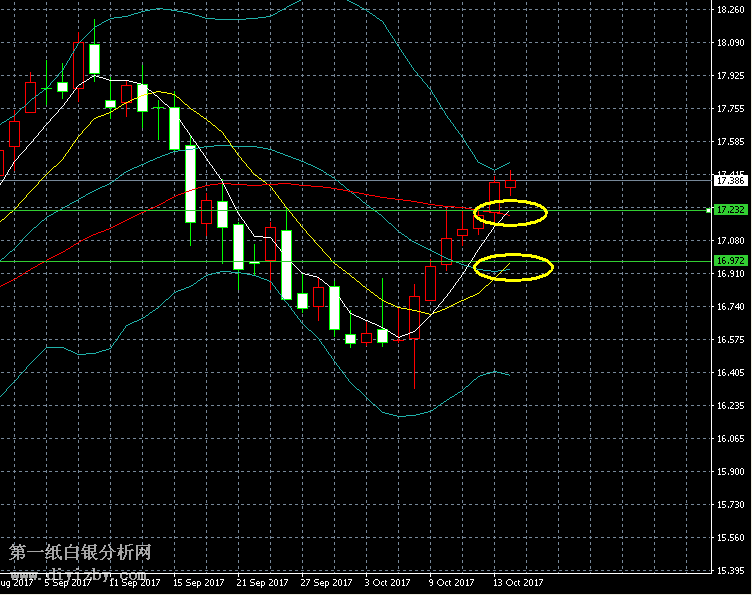Image resolution: width=753 pixels, height=595 pixels.
Task: Select the green 17.232 price level tag
Action: tap(730, 210)
